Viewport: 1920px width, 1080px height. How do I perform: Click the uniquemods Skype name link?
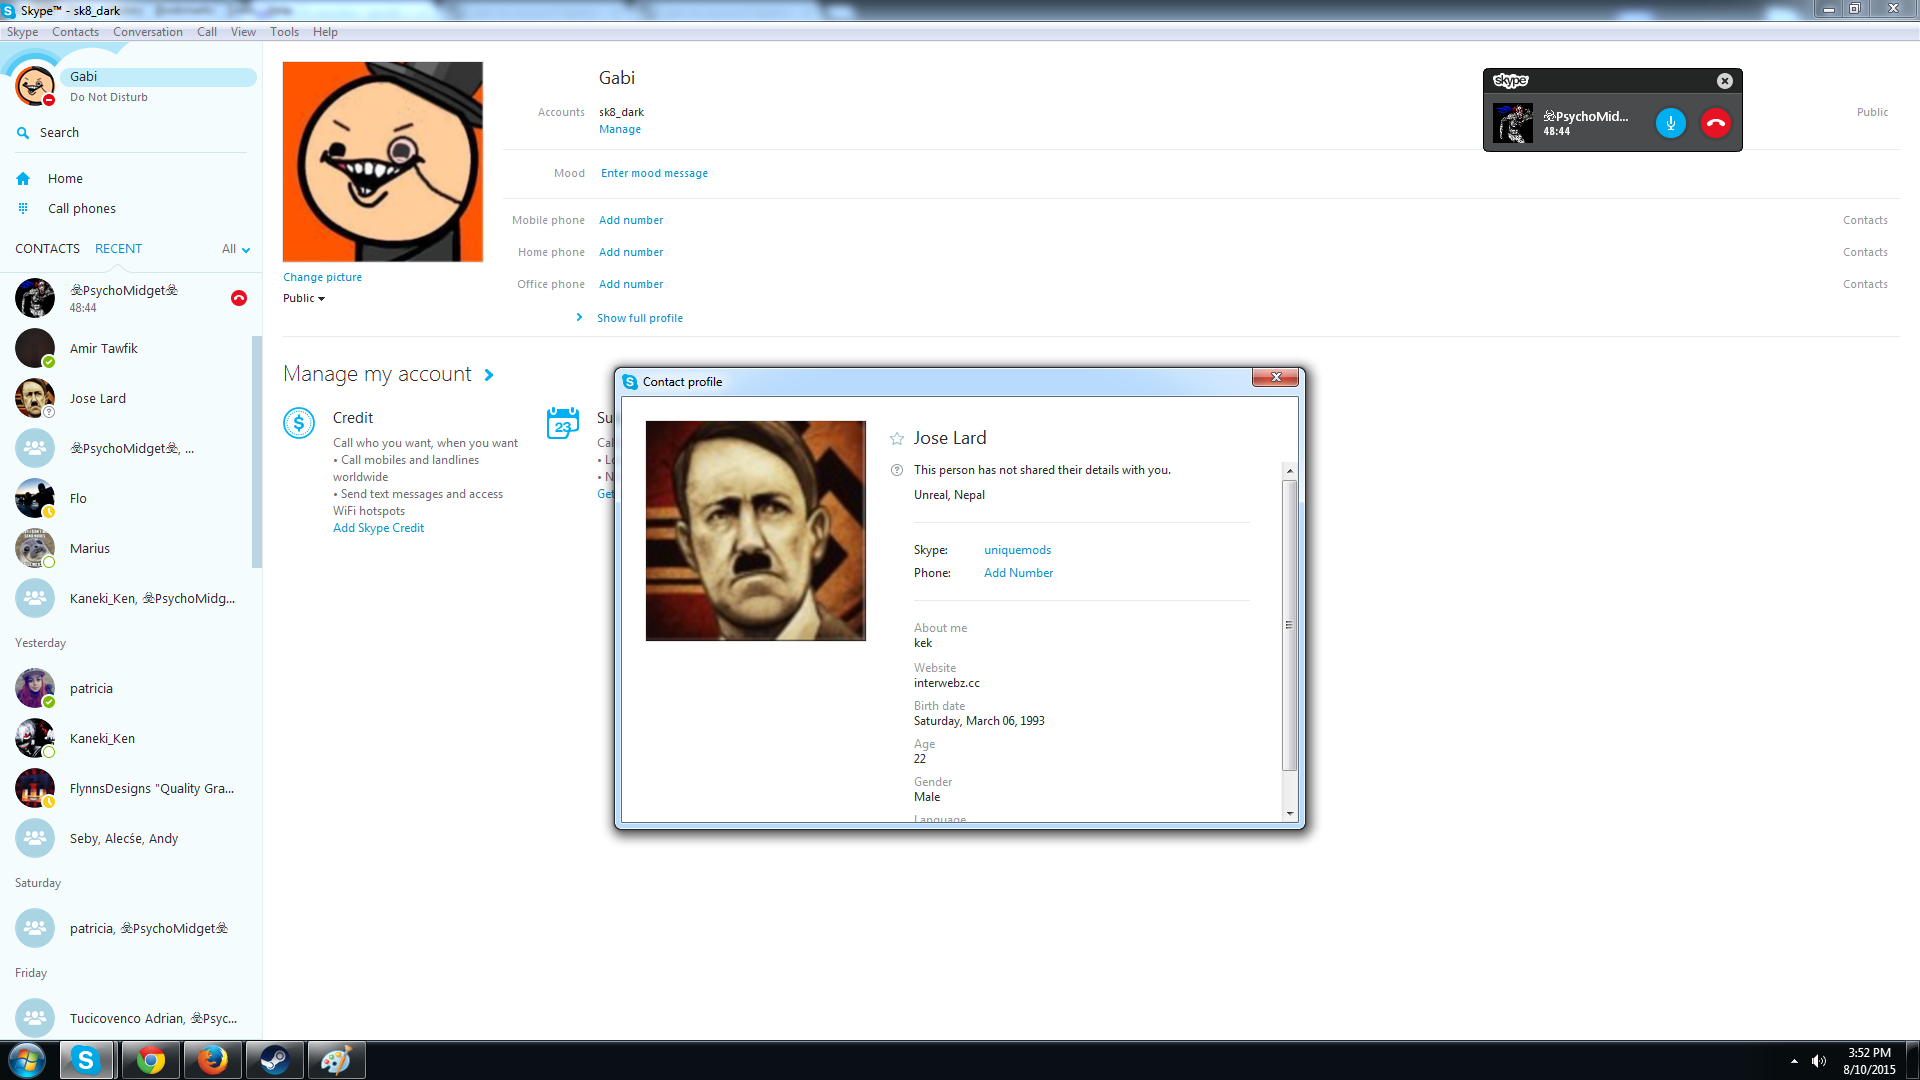click(x=1017, y=550)
